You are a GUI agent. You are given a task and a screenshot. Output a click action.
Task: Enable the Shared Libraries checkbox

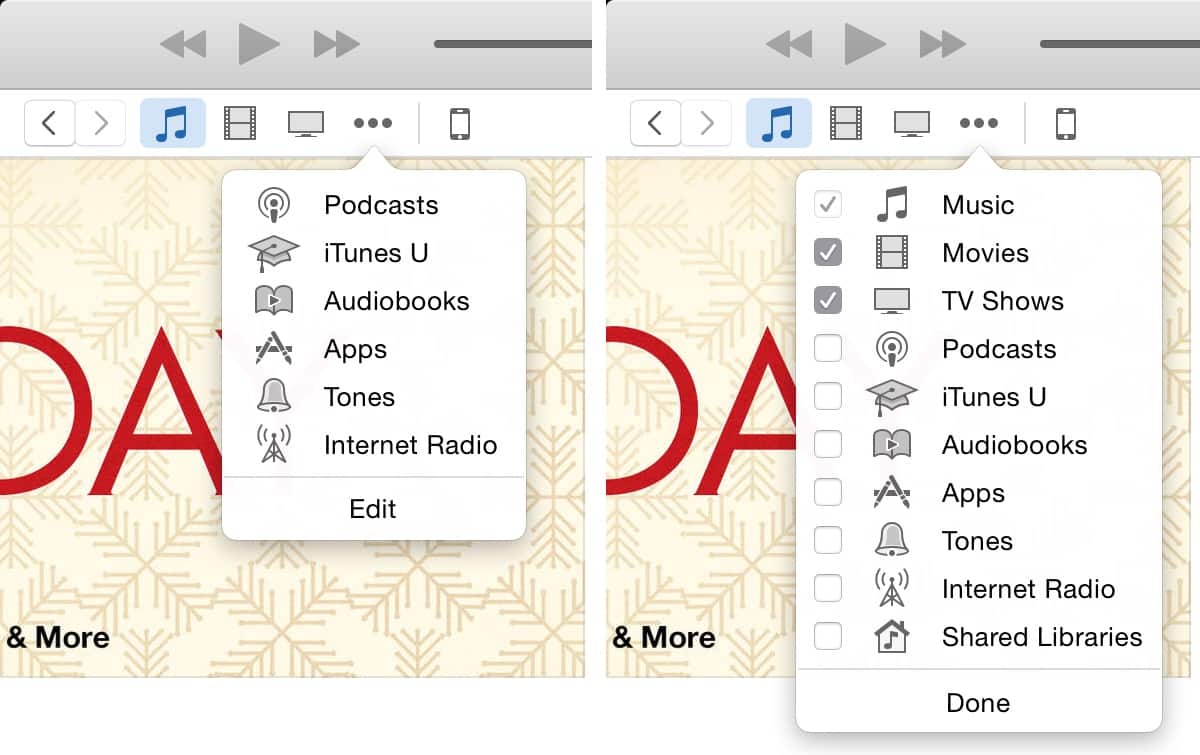[828, 637]
